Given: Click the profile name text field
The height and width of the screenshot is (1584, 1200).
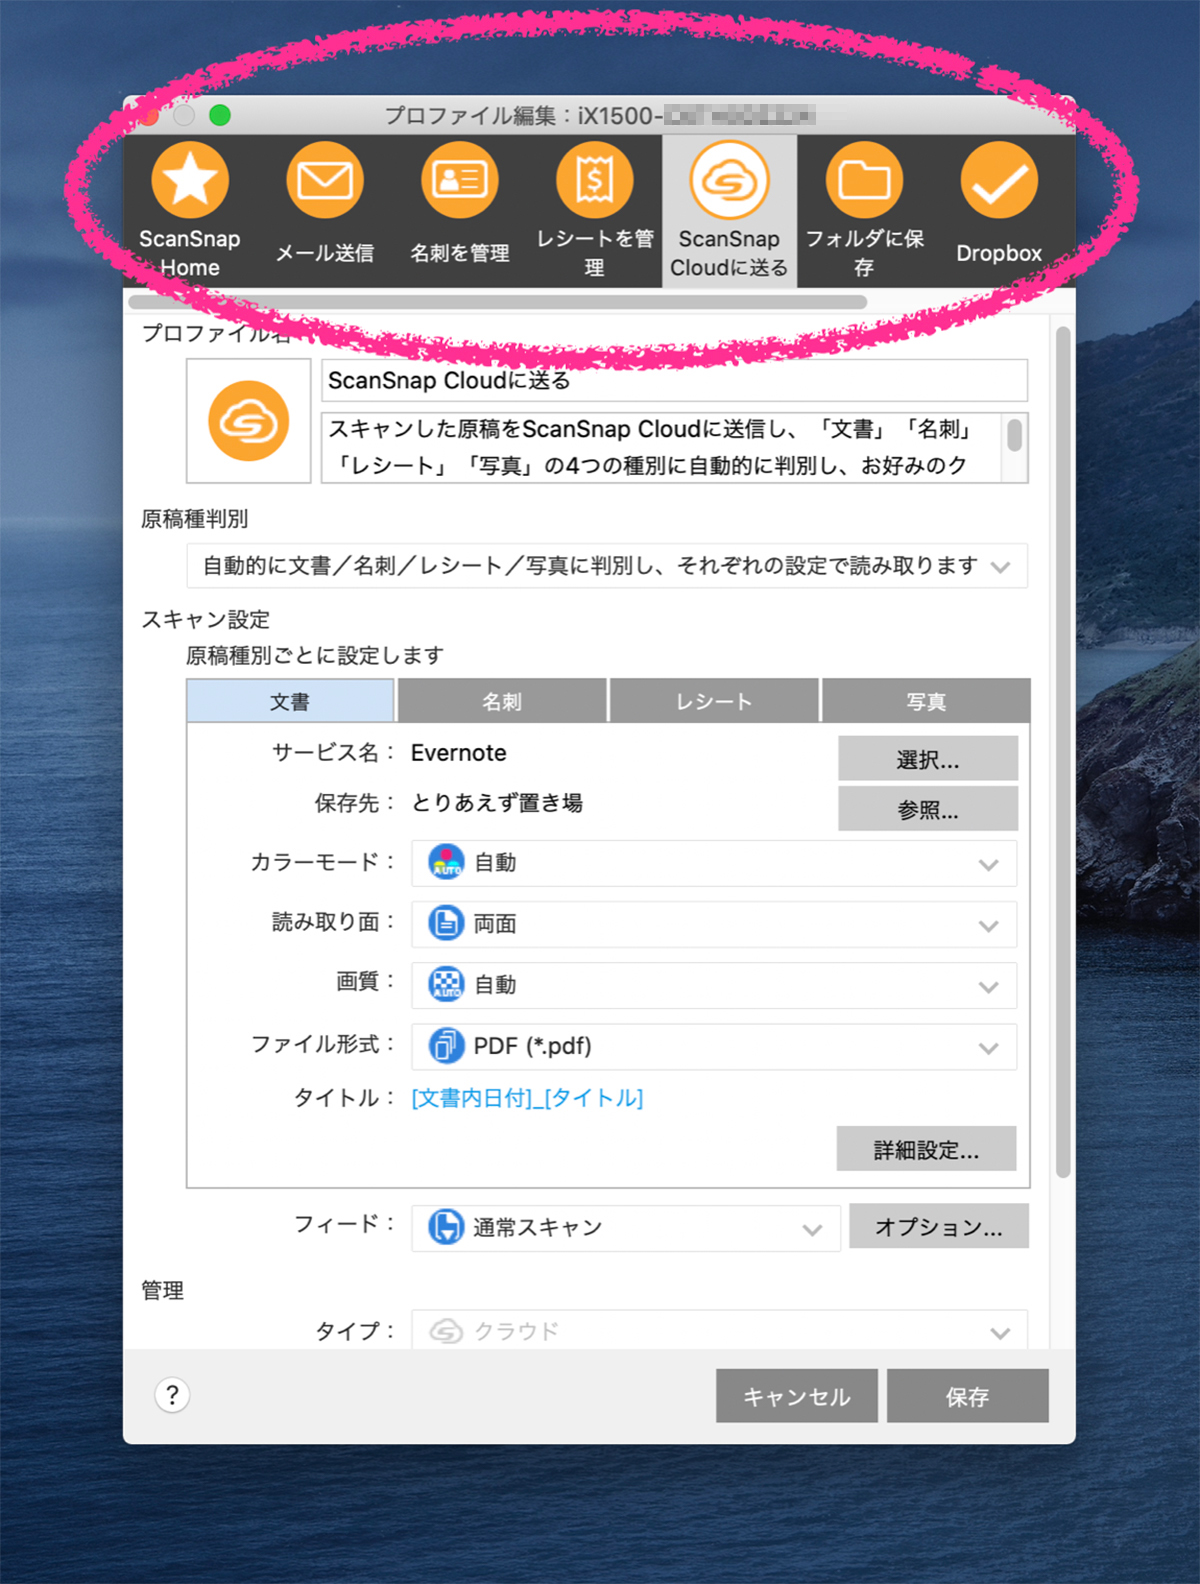Looking at the screenshot, I should click(x=674, y=381).
